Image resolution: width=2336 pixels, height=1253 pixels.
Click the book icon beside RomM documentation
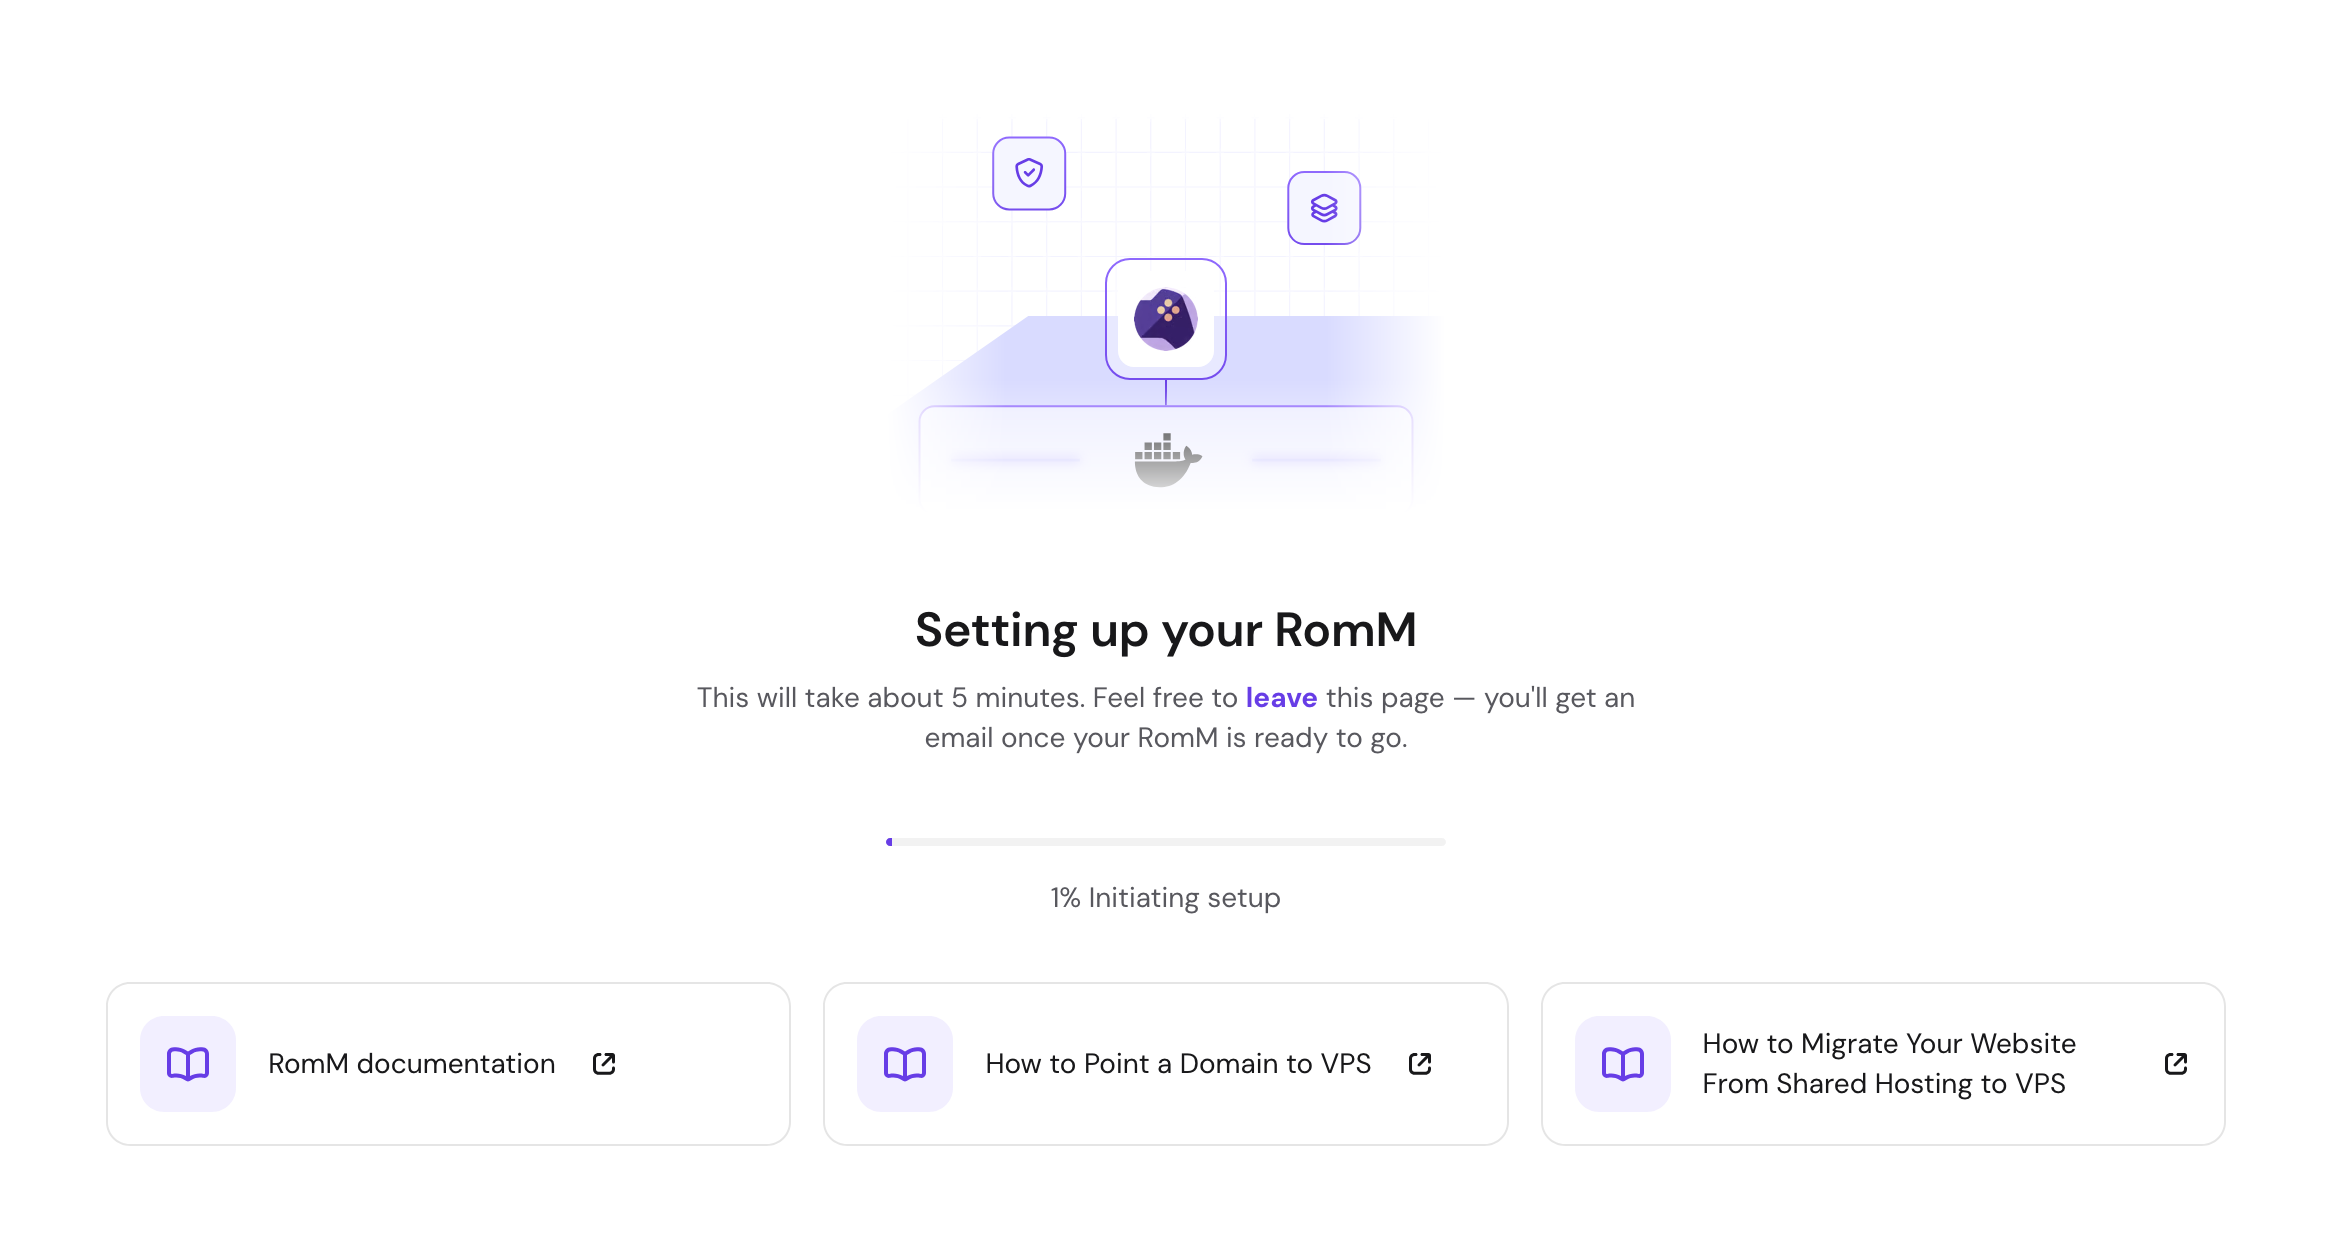(x=188, y=1063)
